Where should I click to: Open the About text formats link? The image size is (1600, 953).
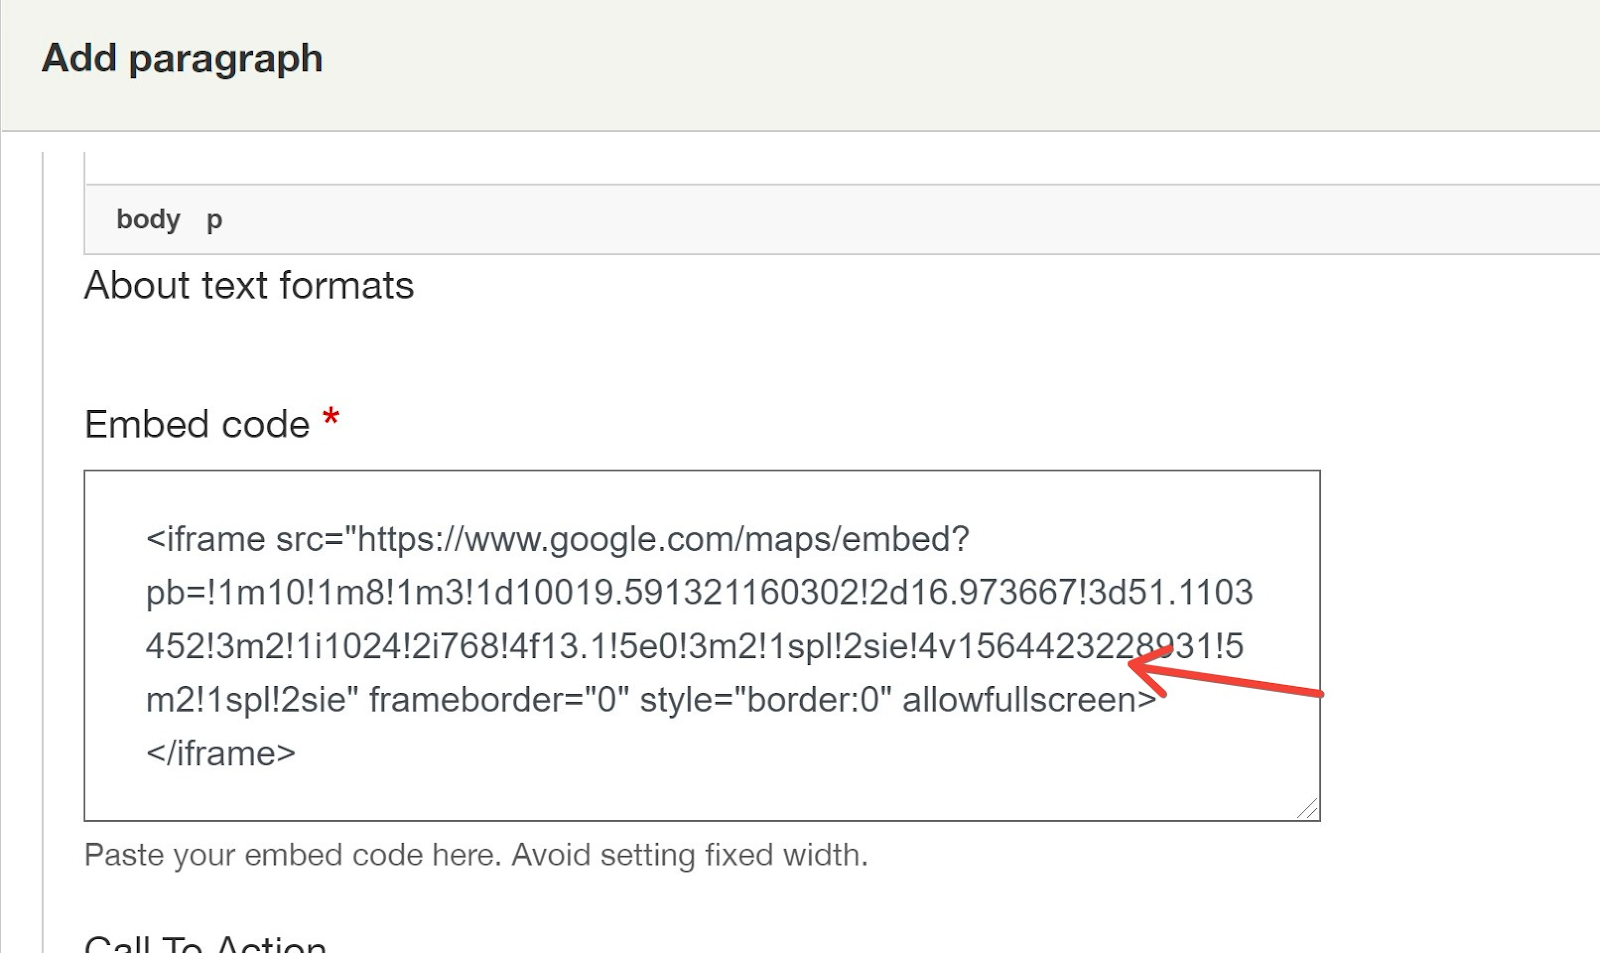pyautogui.click(x=249, y=285)
